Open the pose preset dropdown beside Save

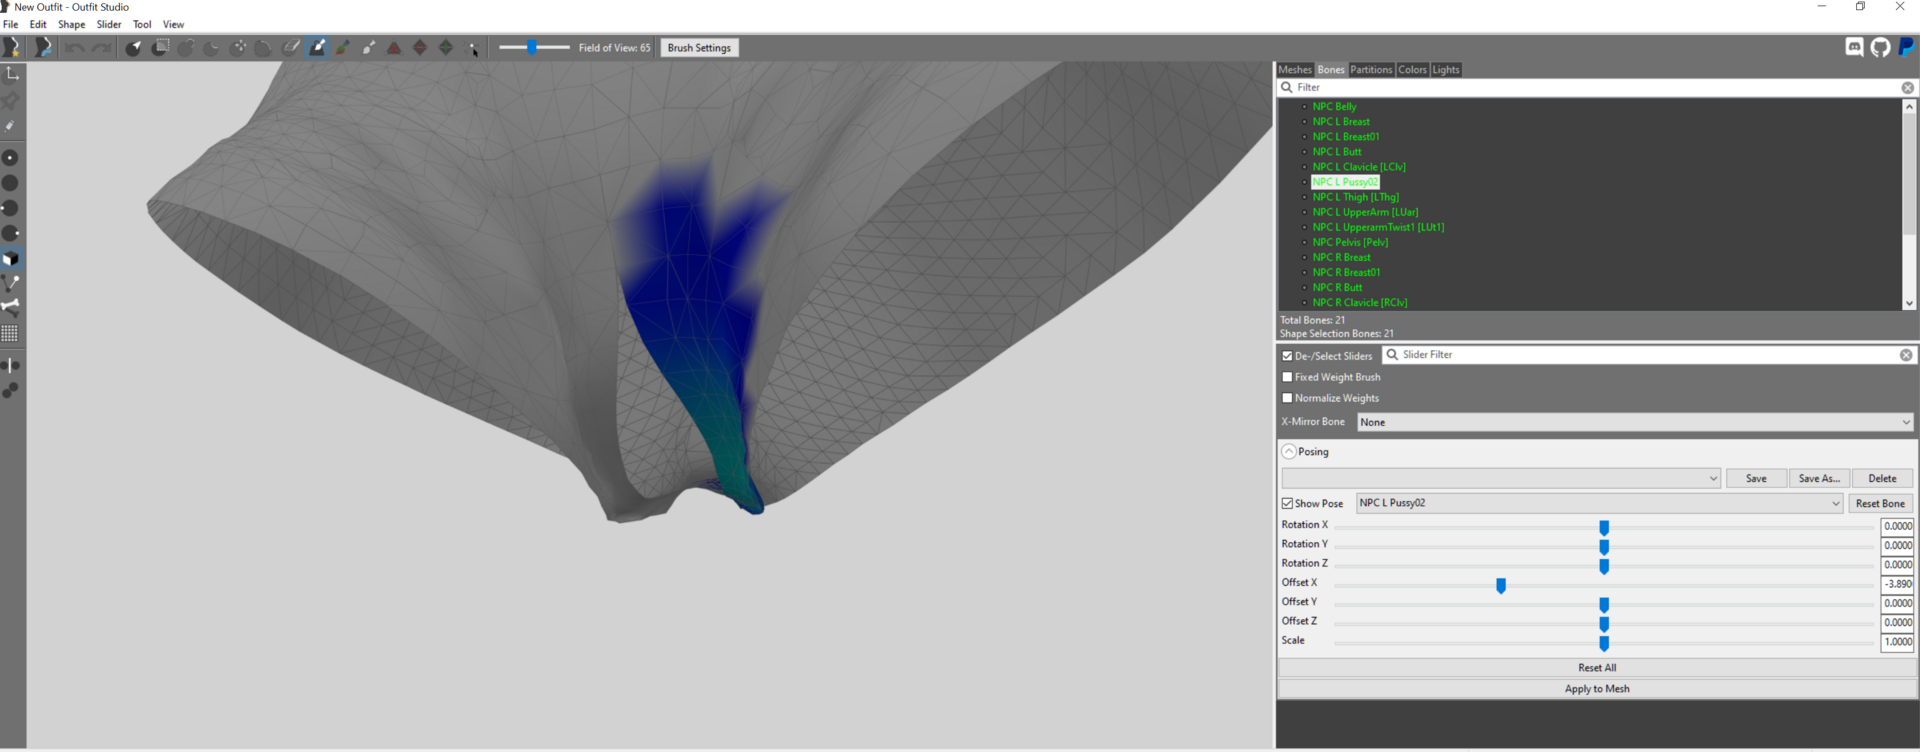1501,478
